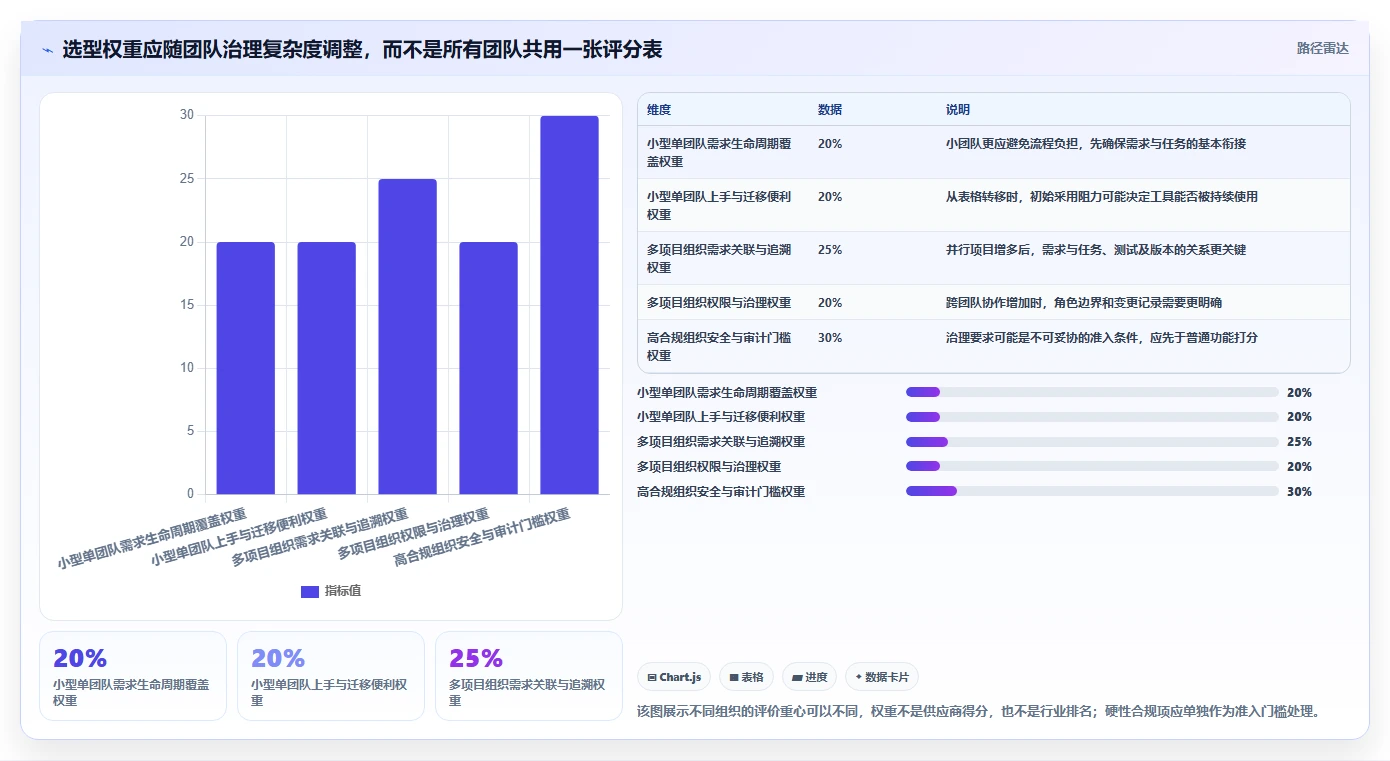Click the x-axis label 多项目组织权限与治理权重
The image size is (1390, 761).
412,533
